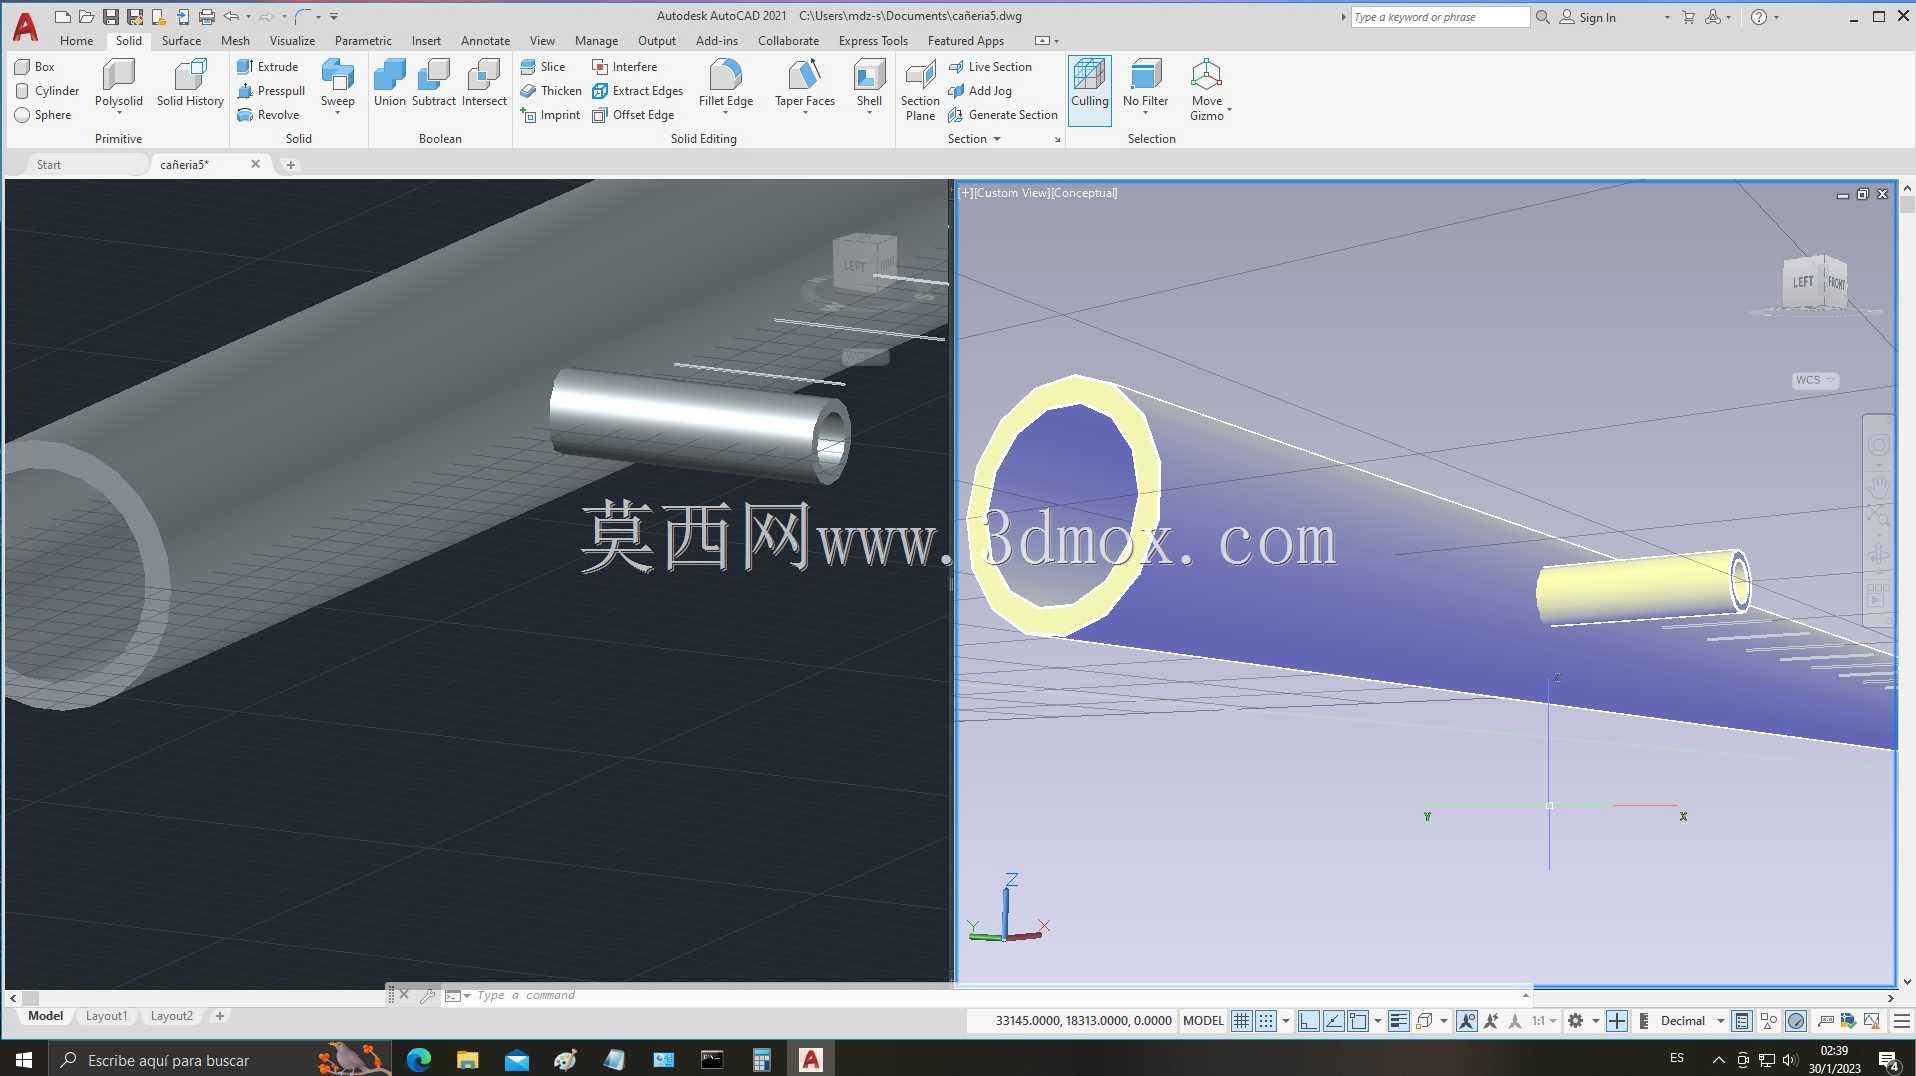Viewport: 1916px width, 1076px height.
Task: Expand the Section panel
Action: 975,138
